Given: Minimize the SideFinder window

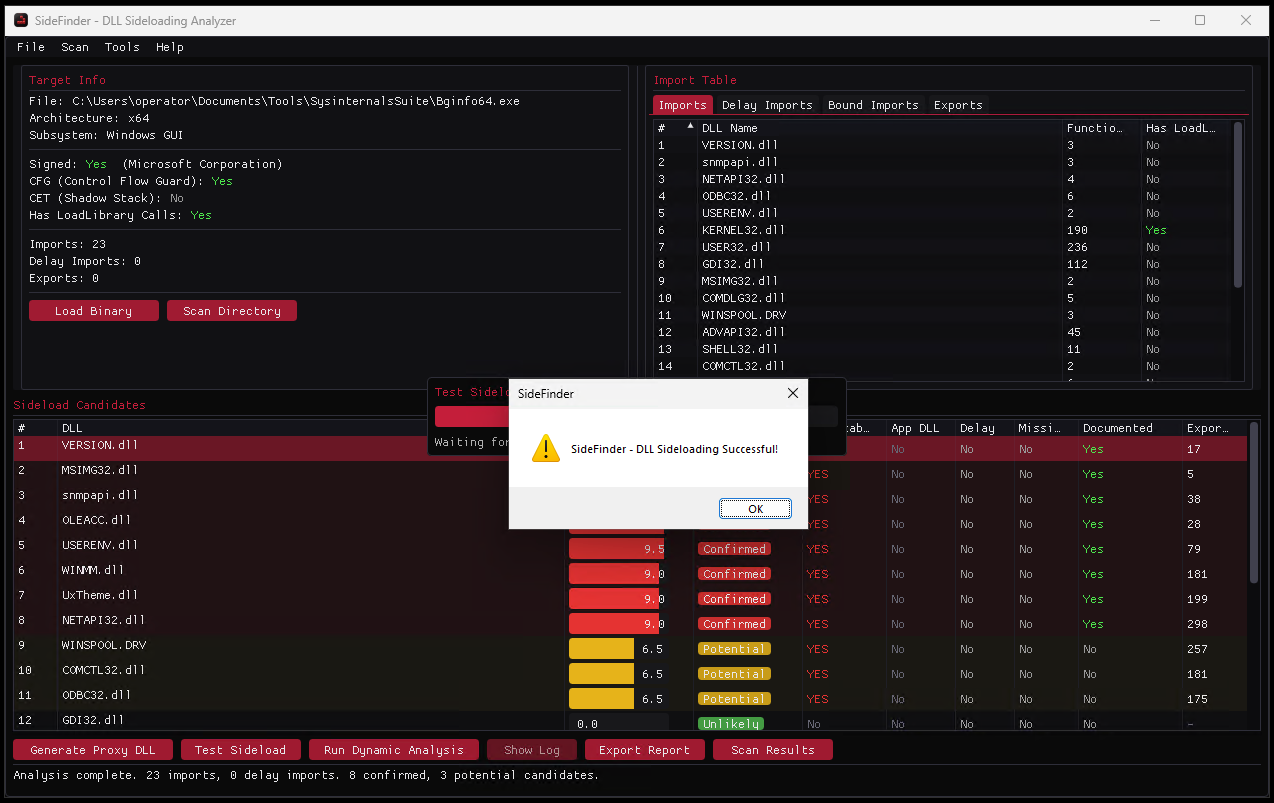Looking at the screenshot, I should (x=1155, y=20).
